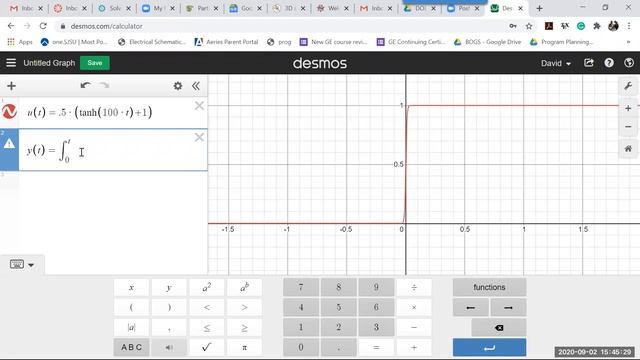640x360 pixels.
Task: Click the warning icon on the y(t) expression
Action: 9,144
